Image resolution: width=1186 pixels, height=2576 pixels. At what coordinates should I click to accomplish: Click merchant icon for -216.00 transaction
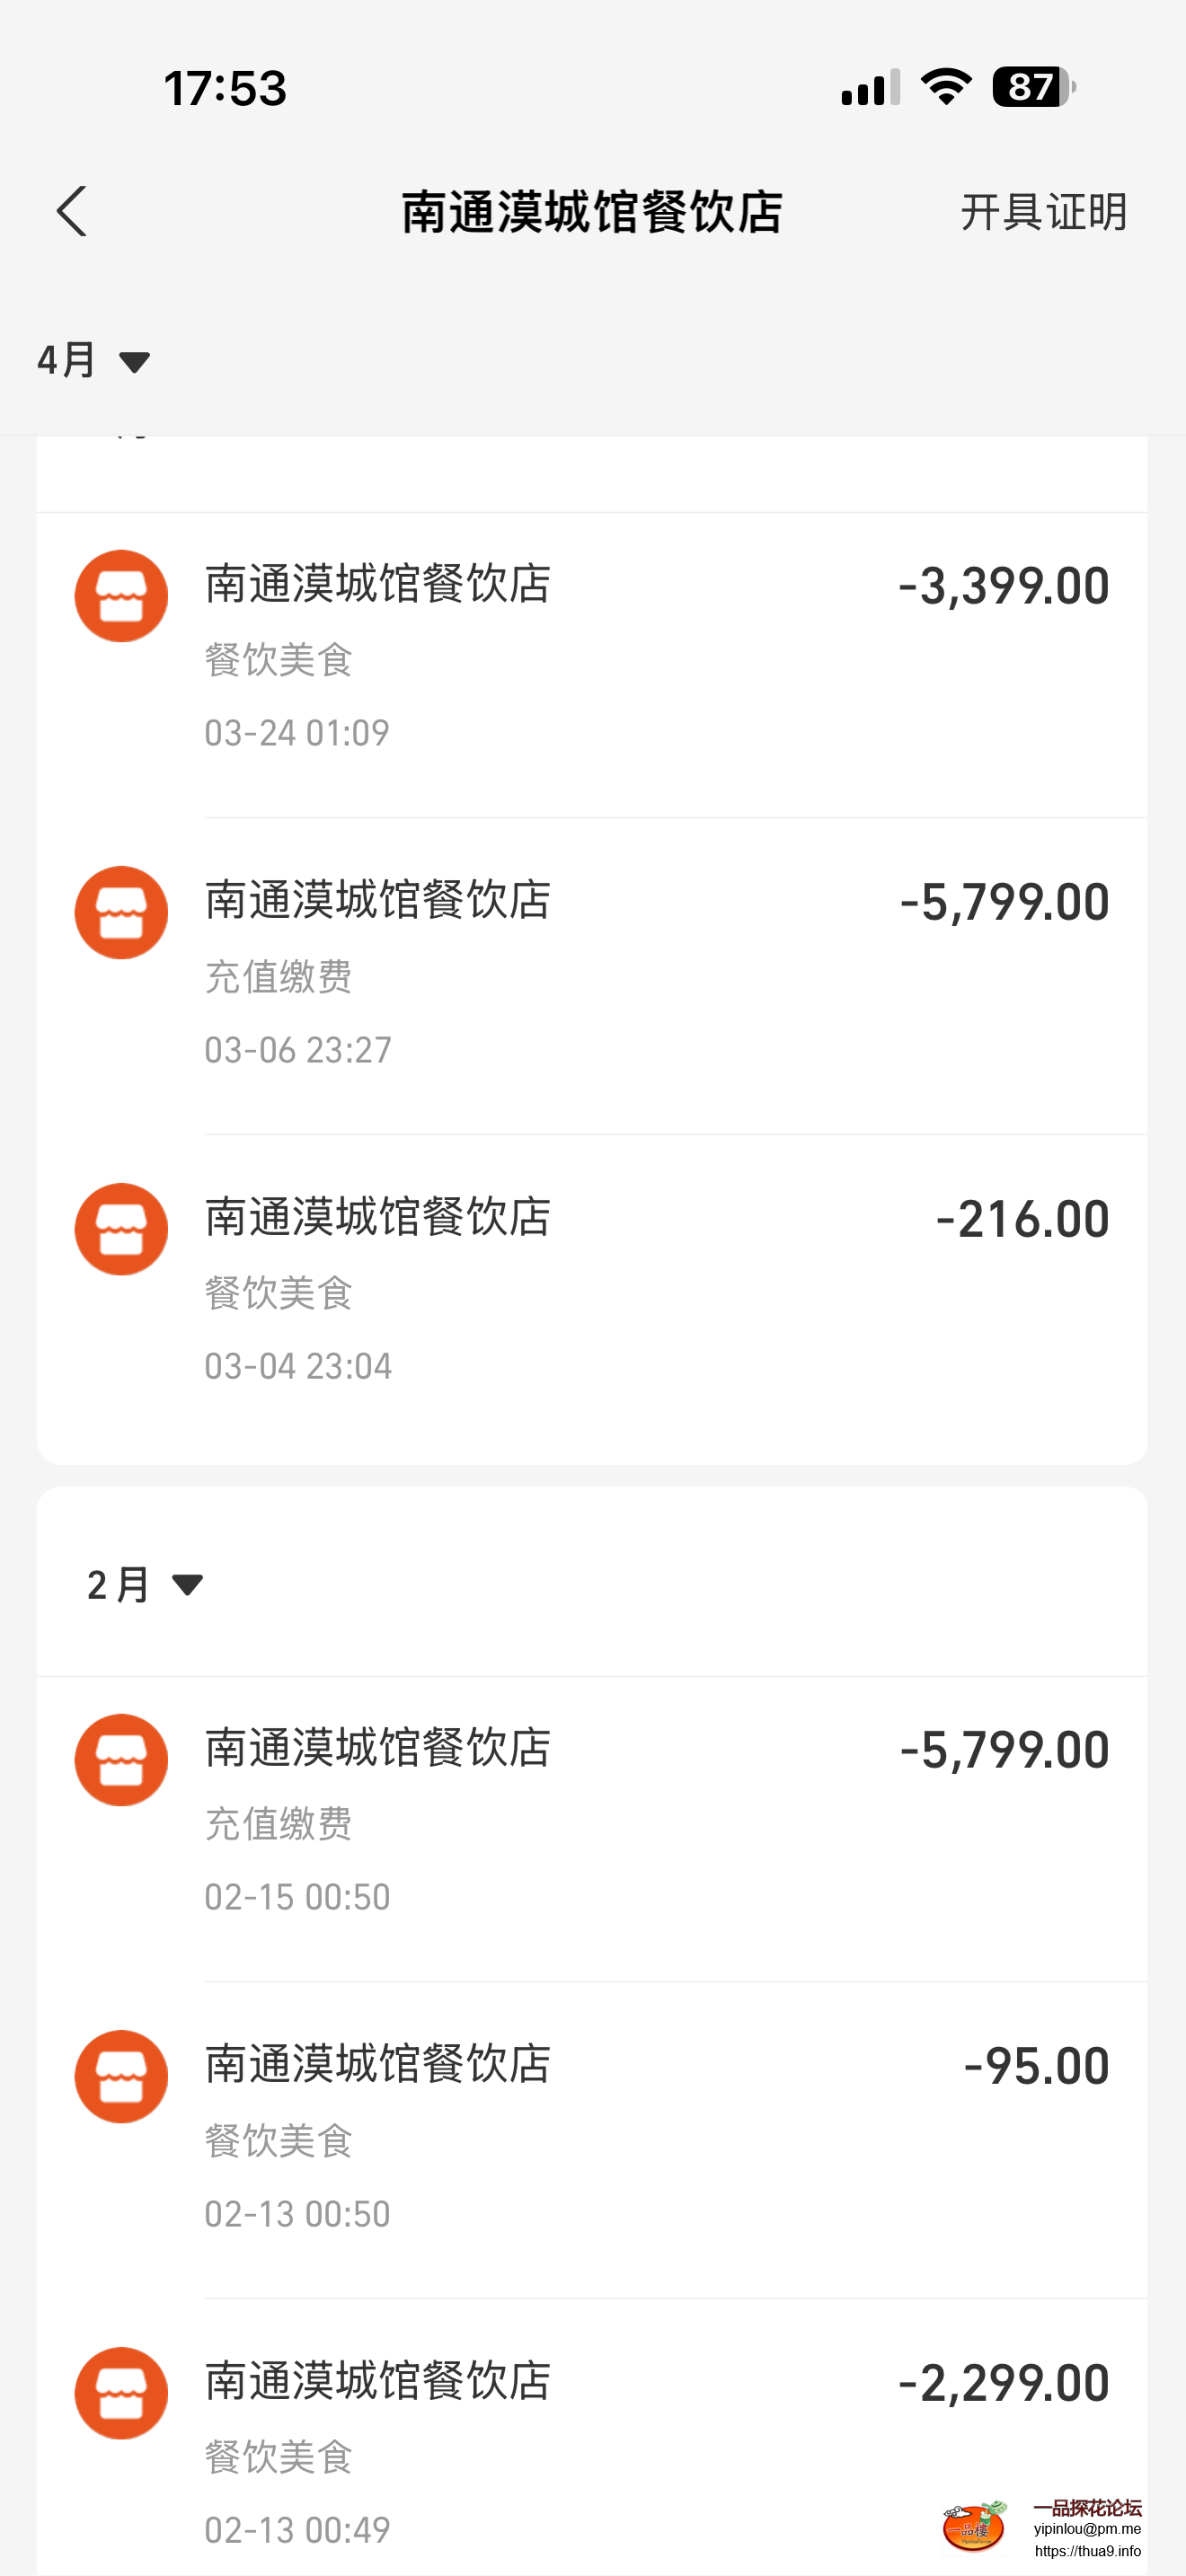click(121, 1229)
